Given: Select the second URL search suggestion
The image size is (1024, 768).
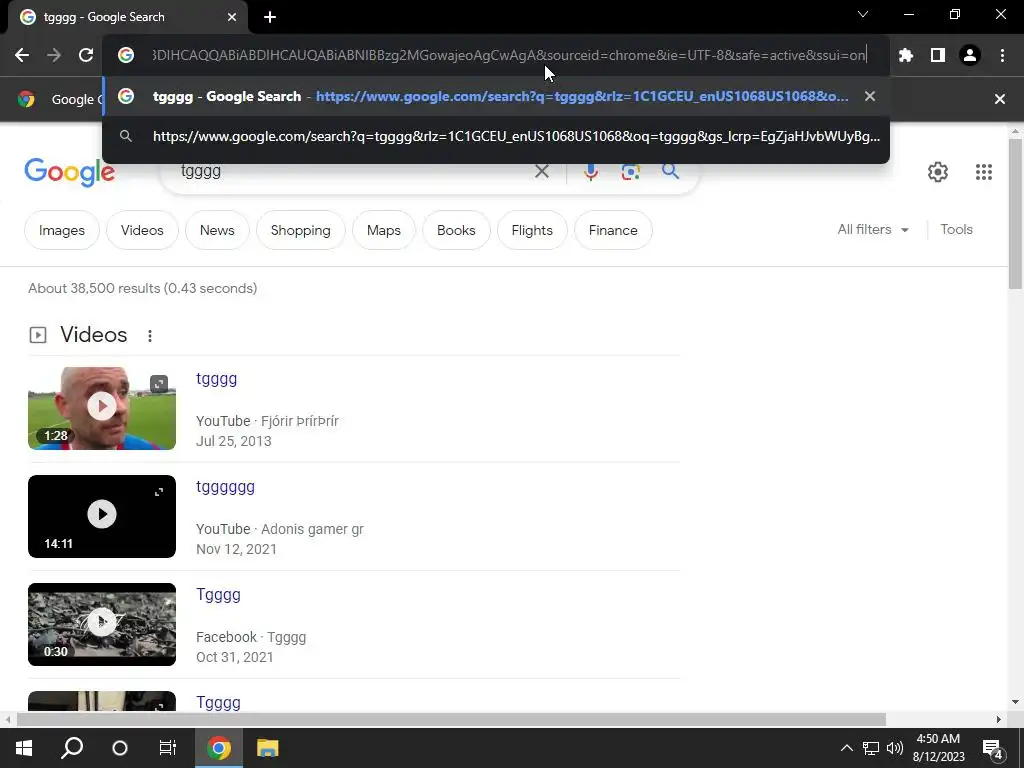Looking at the screenshot, I should (x=495, y=136).
